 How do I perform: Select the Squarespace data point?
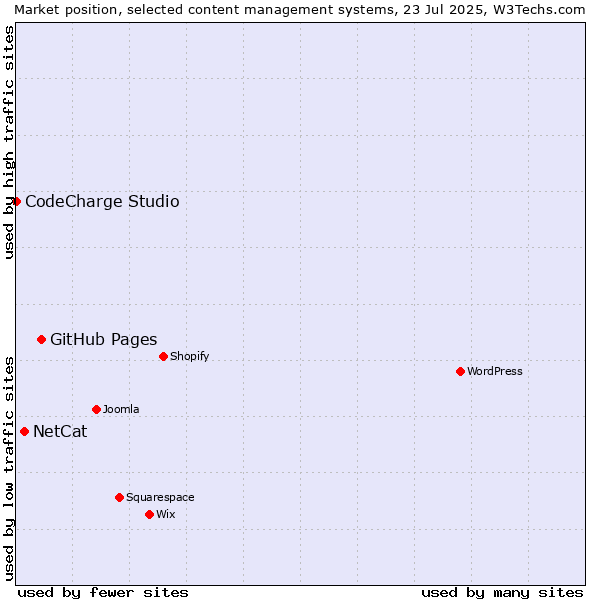click(119, 497)
